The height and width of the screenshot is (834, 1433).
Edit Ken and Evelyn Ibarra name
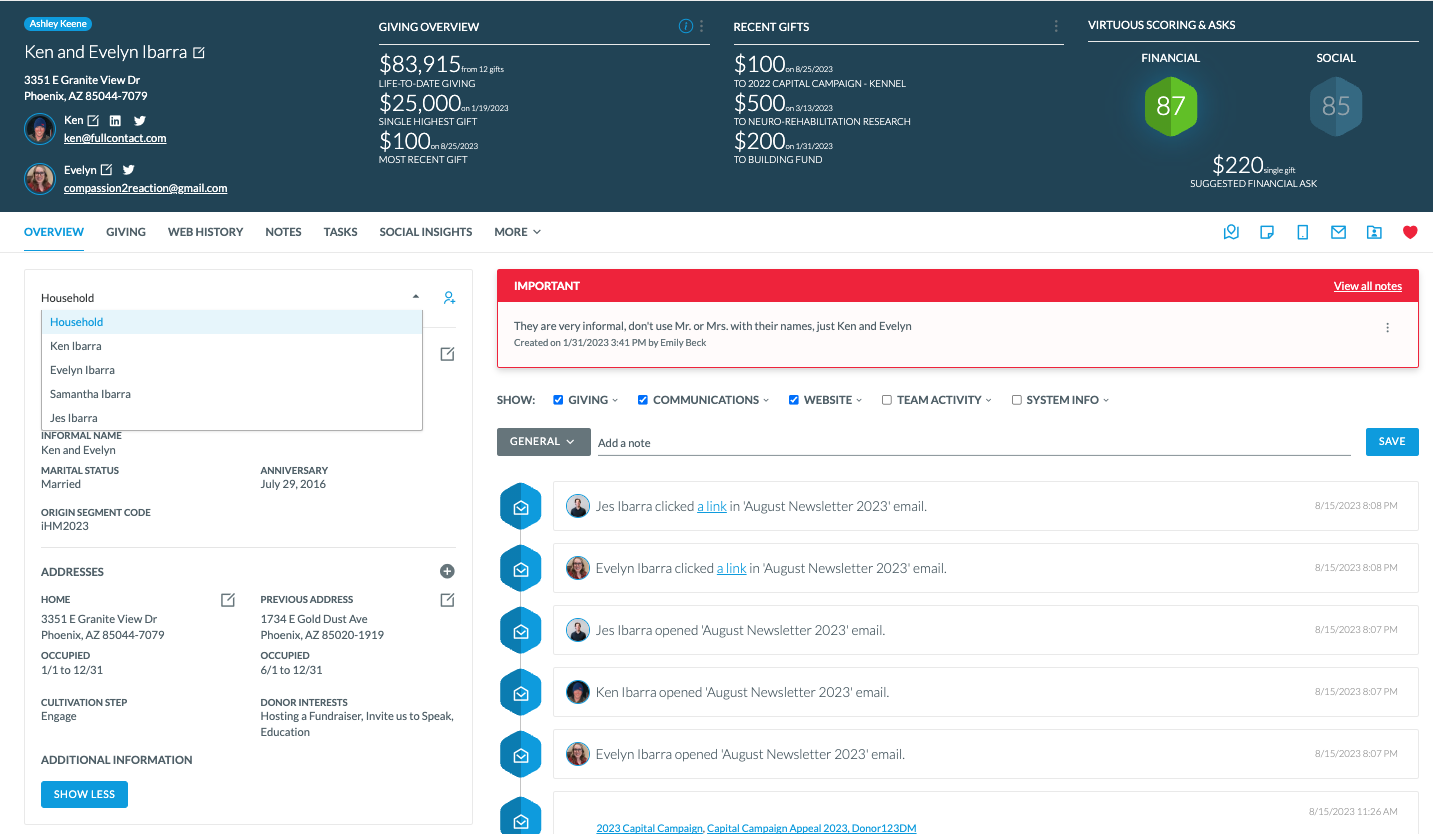point(198,52)
